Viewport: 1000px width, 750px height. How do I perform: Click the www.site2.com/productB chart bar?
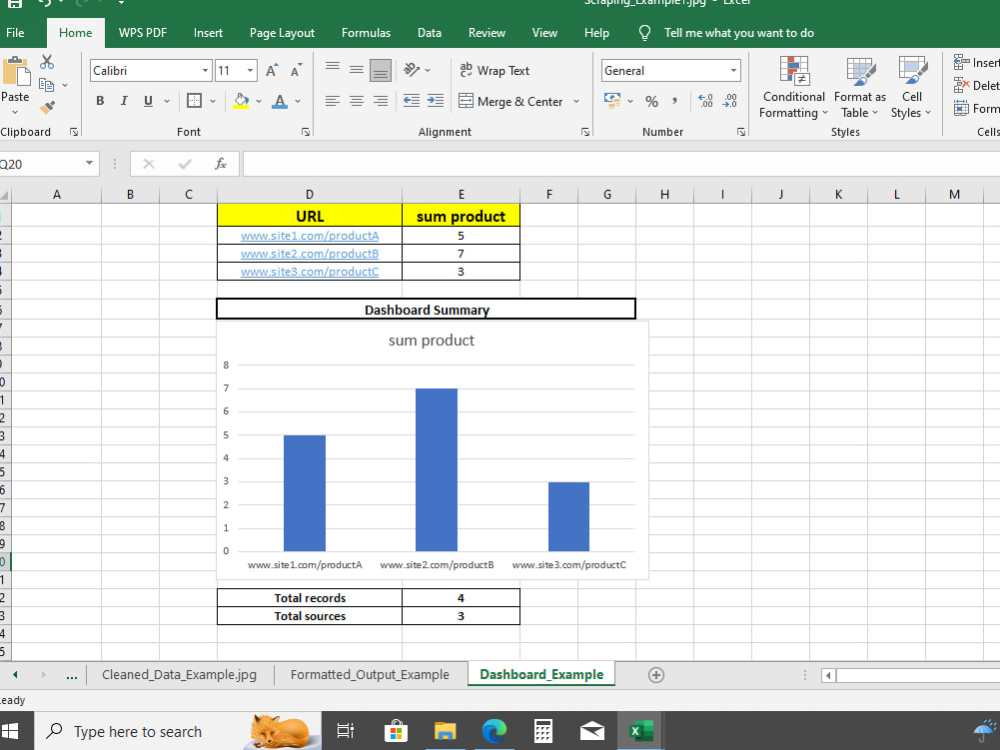click(436, 469)
